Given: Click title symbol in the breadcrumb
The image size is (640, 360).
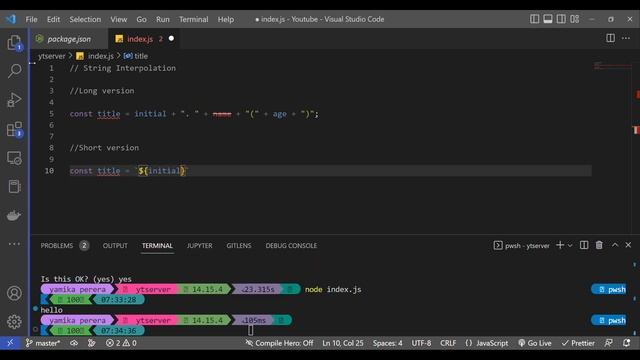Looking at the screenshot, I should tap(141, 56).
